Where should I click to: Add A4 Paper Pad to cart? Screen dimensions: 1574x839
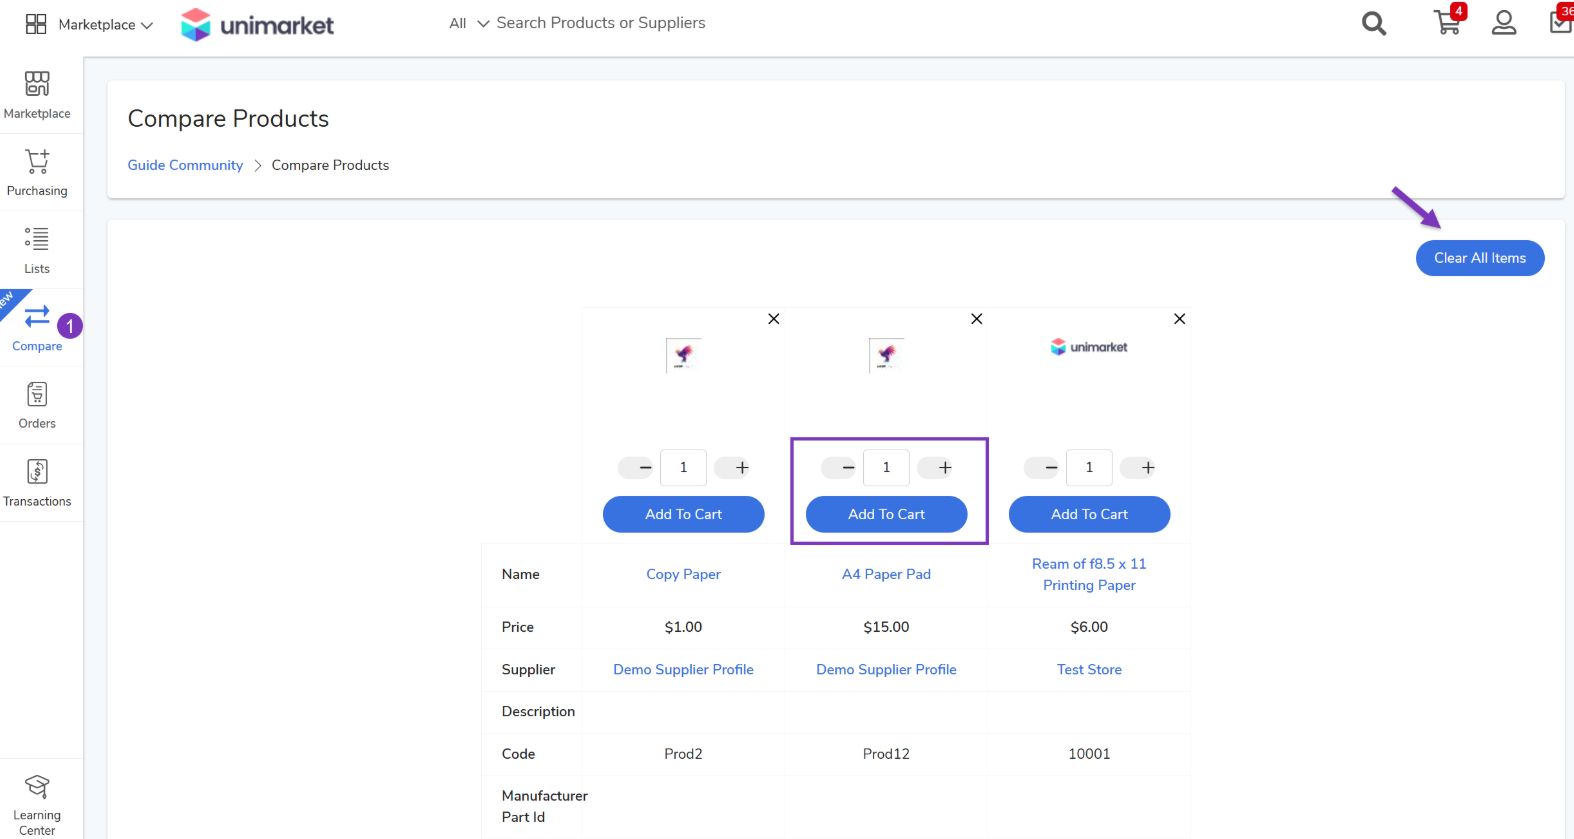(x=886, y=514)
